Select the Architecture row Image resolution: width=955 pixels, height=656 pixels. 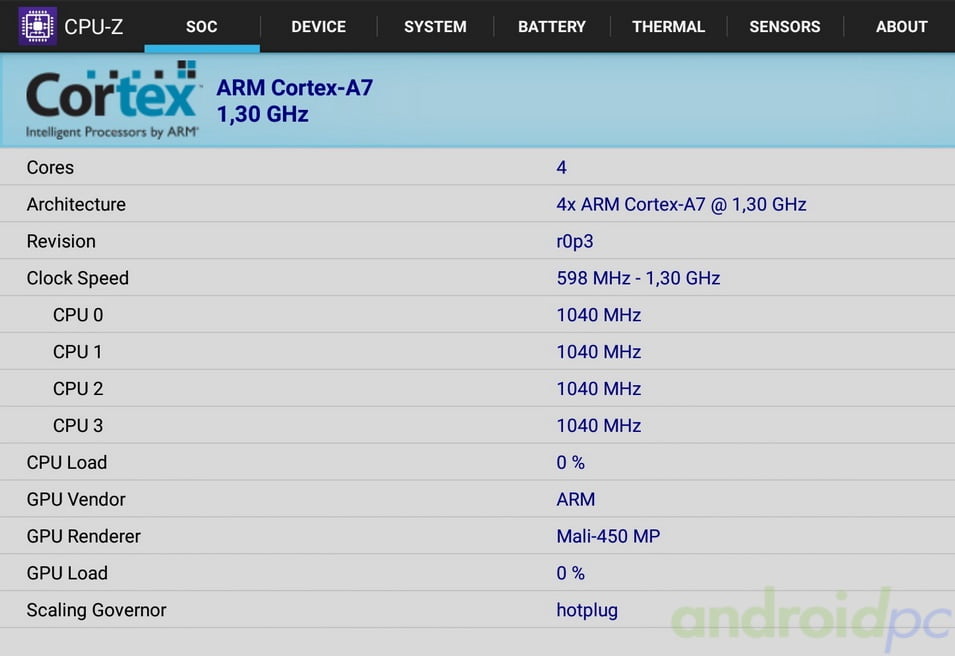tap(477, 204)
